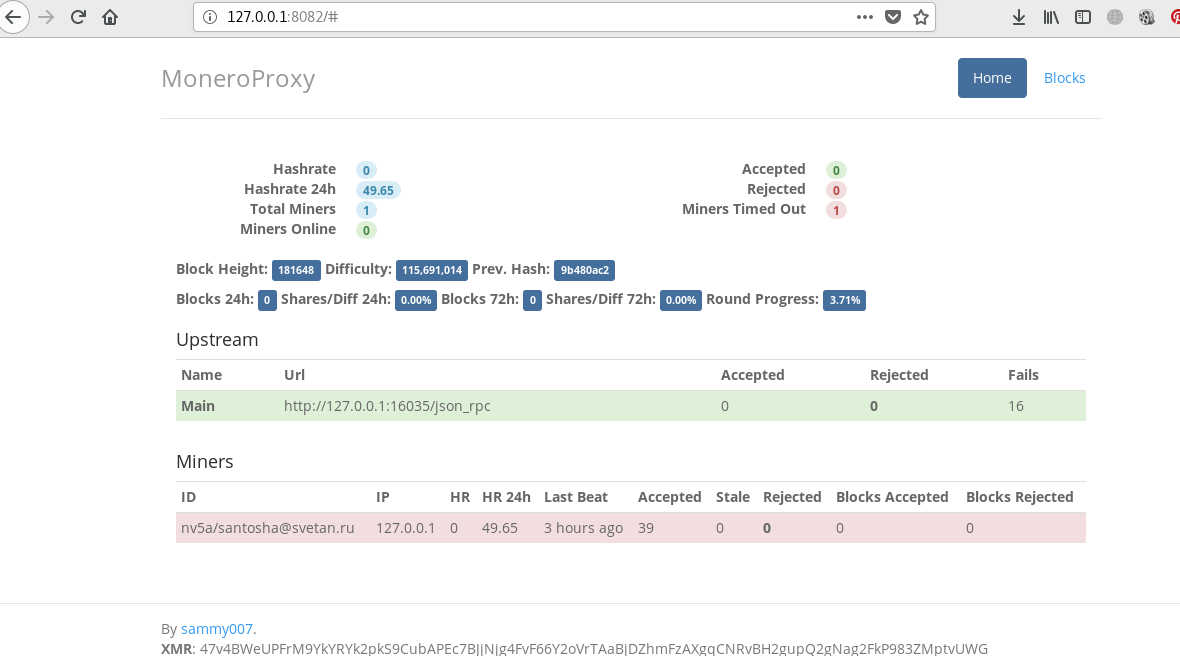The image size is (1180, 656).
Task: Click the difficulty 115,691,014 badge
Action: coord(432,270)
